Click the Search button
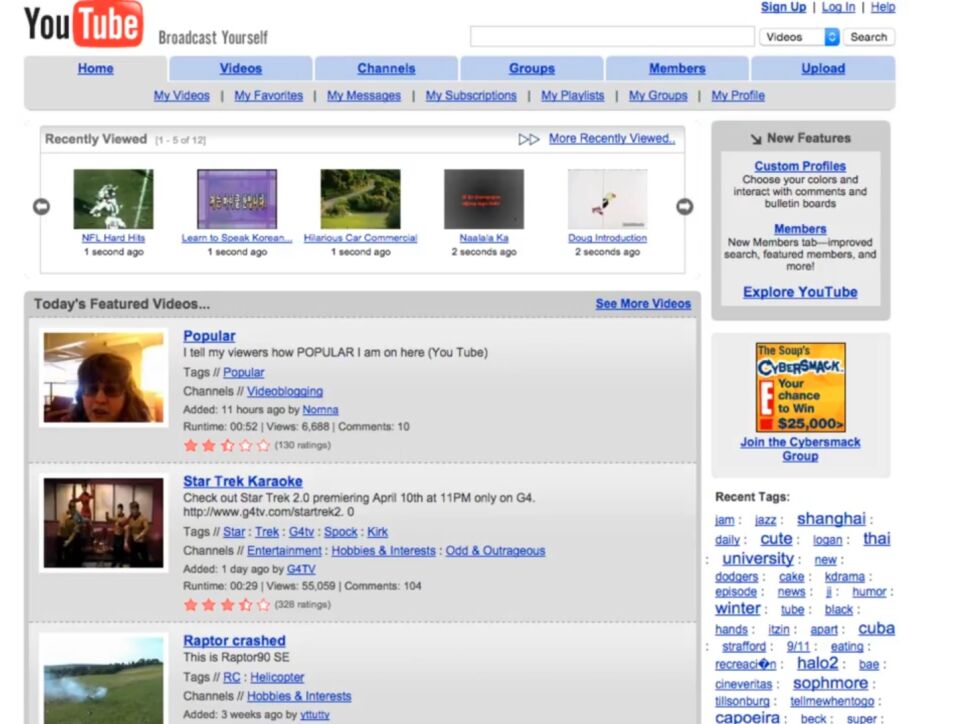 pos(869,37)
